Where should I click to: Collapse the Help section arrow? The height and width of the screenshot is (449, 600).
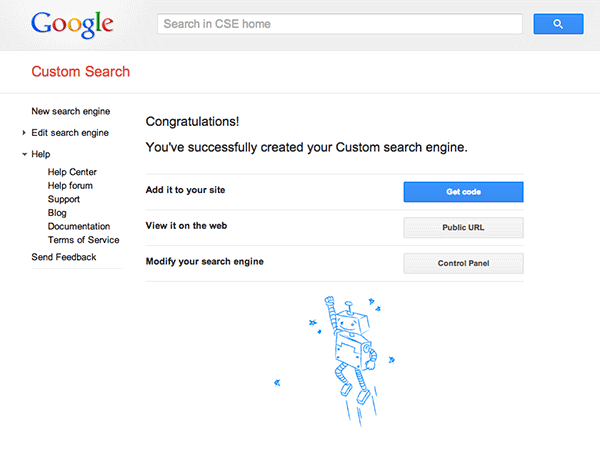pyautogui.click(x=24, y=154)
